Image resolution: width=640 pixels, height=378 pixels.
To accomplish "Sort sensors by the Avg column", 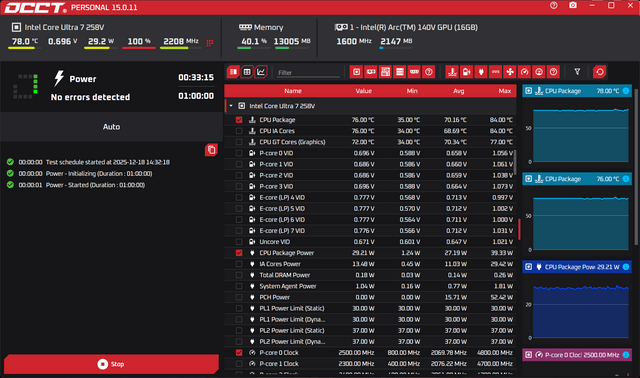I will (458, 91).
